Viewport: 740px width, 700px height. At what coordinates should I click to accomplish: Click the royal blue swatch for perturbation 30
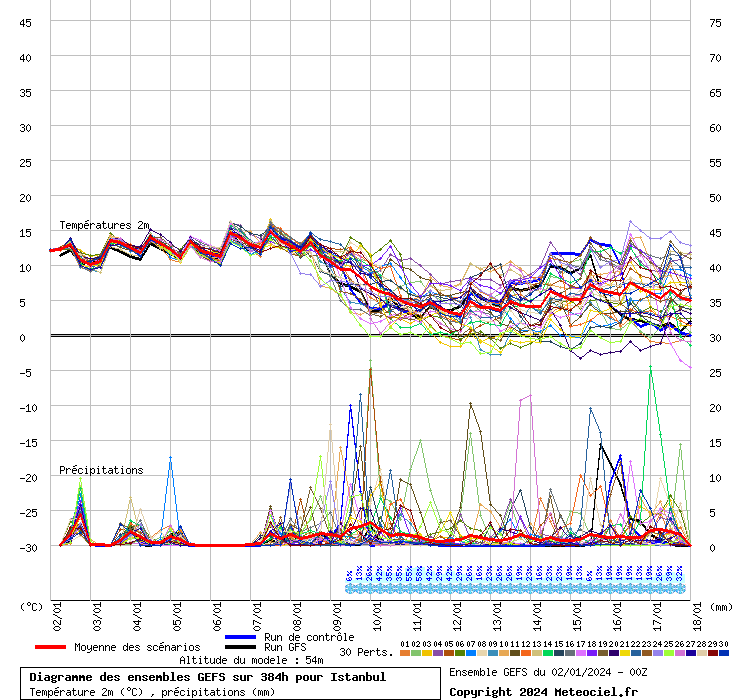pos(723,653)
